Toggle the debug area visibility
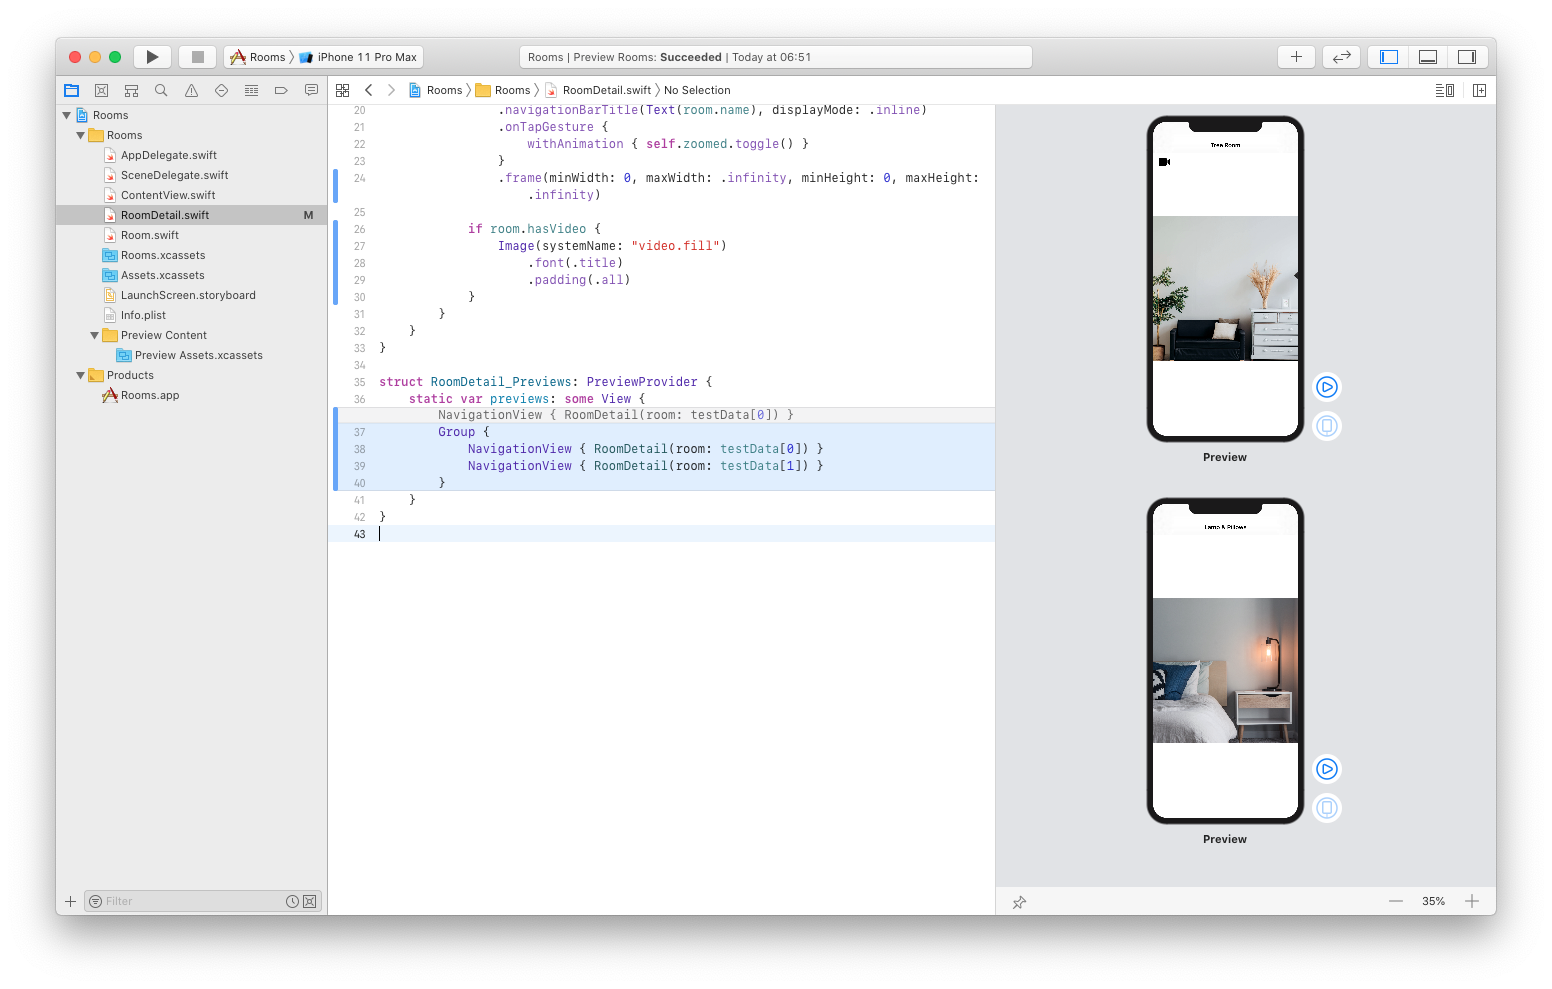Viewport: 1552px width, 989px height. (x=1427, y=56)
